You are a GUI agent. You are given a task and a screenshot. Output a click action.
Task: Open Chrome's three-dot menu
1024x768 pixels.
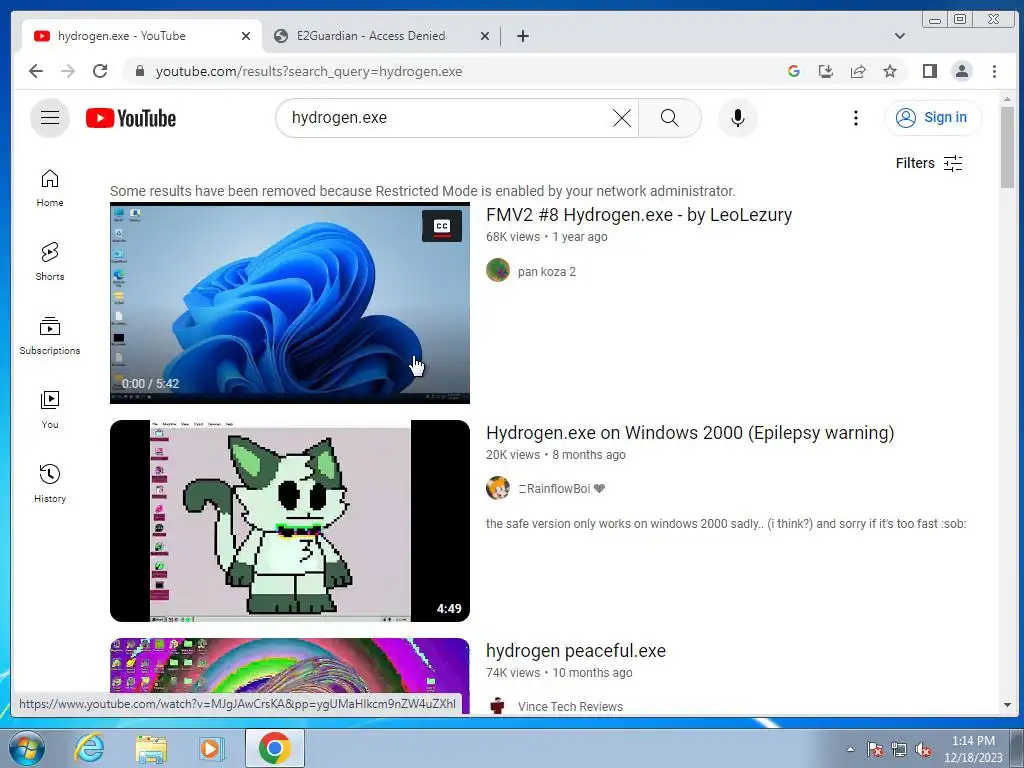click(x=994, y=71)
